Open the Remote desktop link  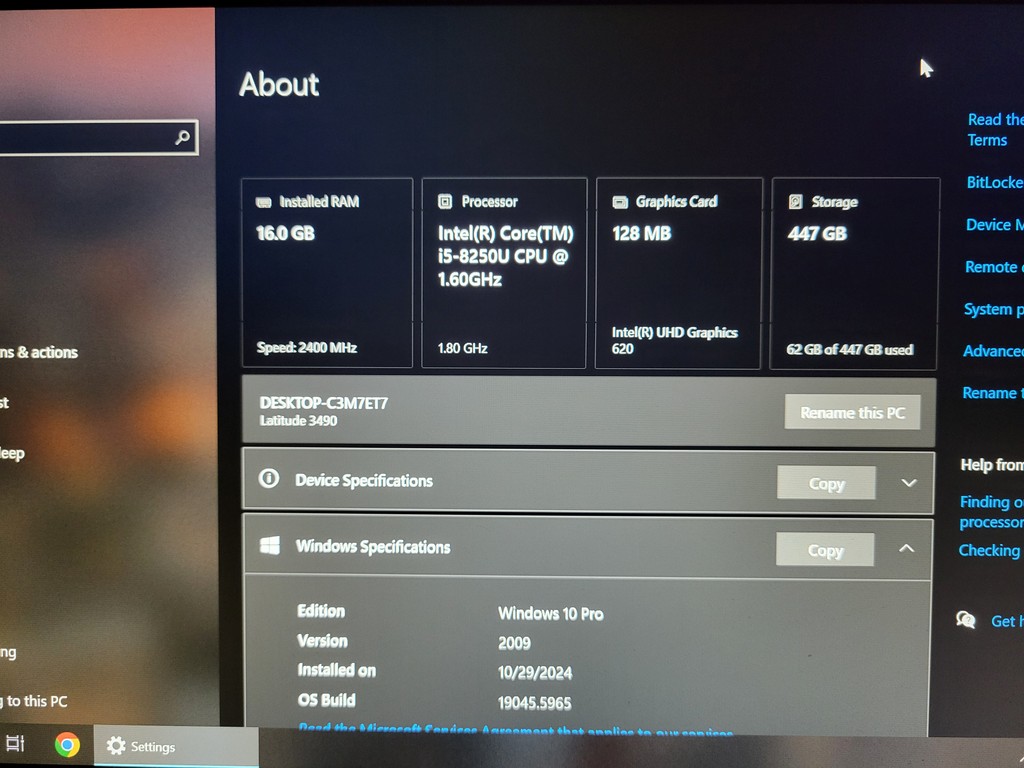tap(994, 267)
